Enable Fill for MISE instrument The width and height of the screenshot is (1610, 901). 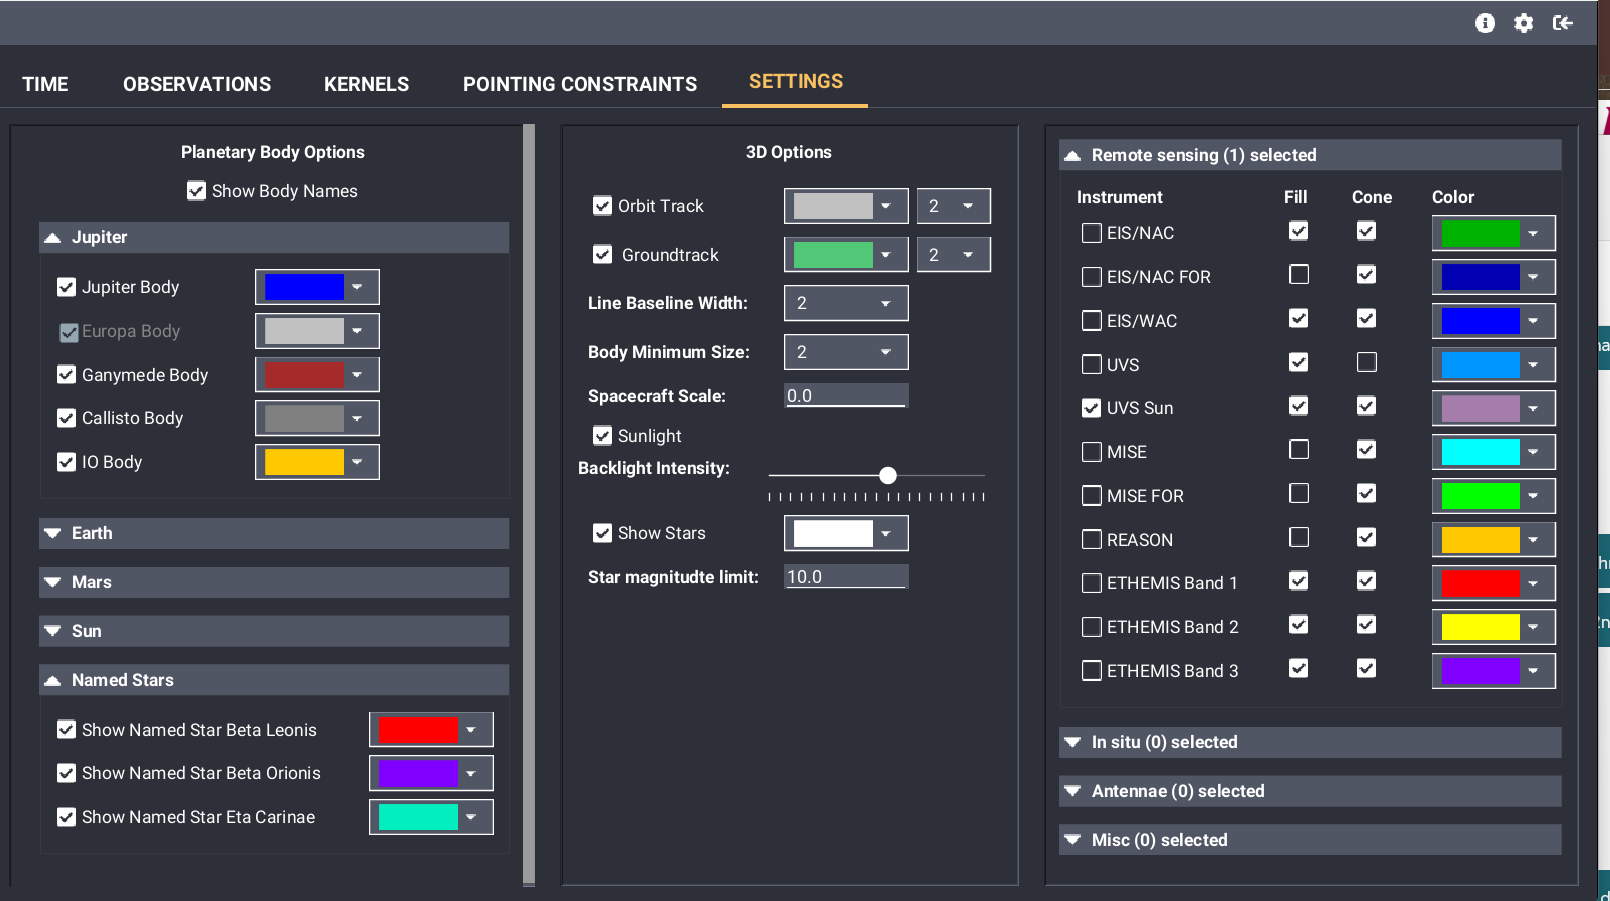click(x=1299, y=450)
